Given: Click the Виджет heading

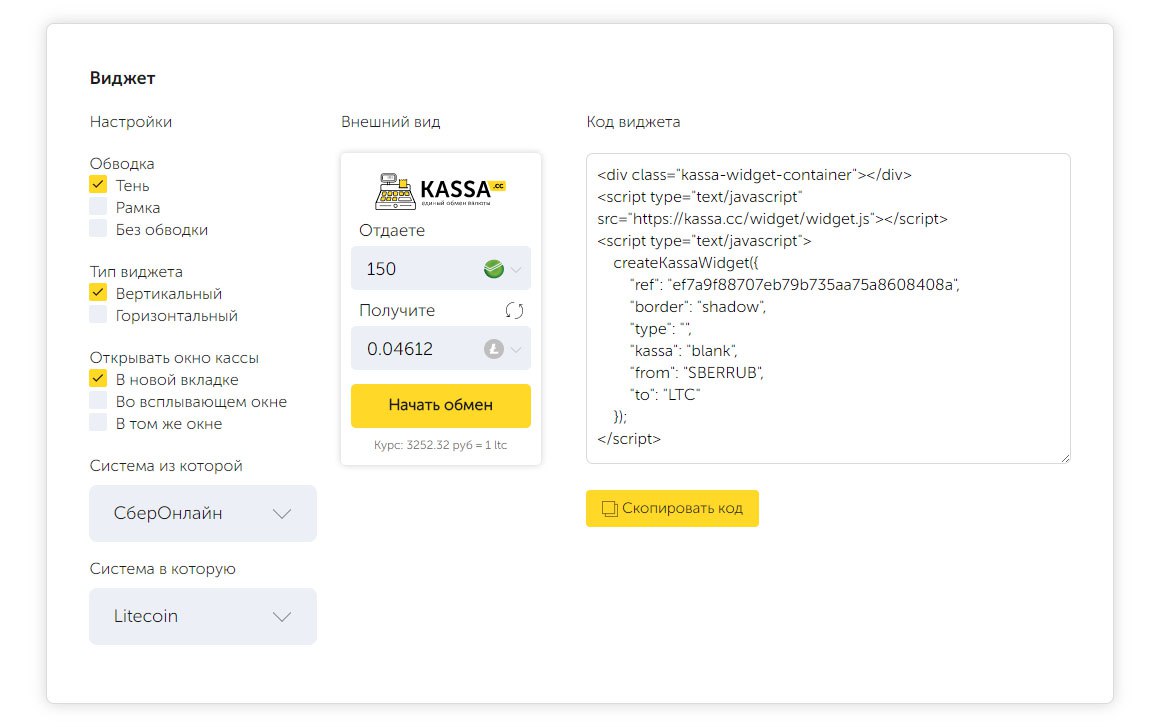Looking at the screenshot, I should 122,78.
